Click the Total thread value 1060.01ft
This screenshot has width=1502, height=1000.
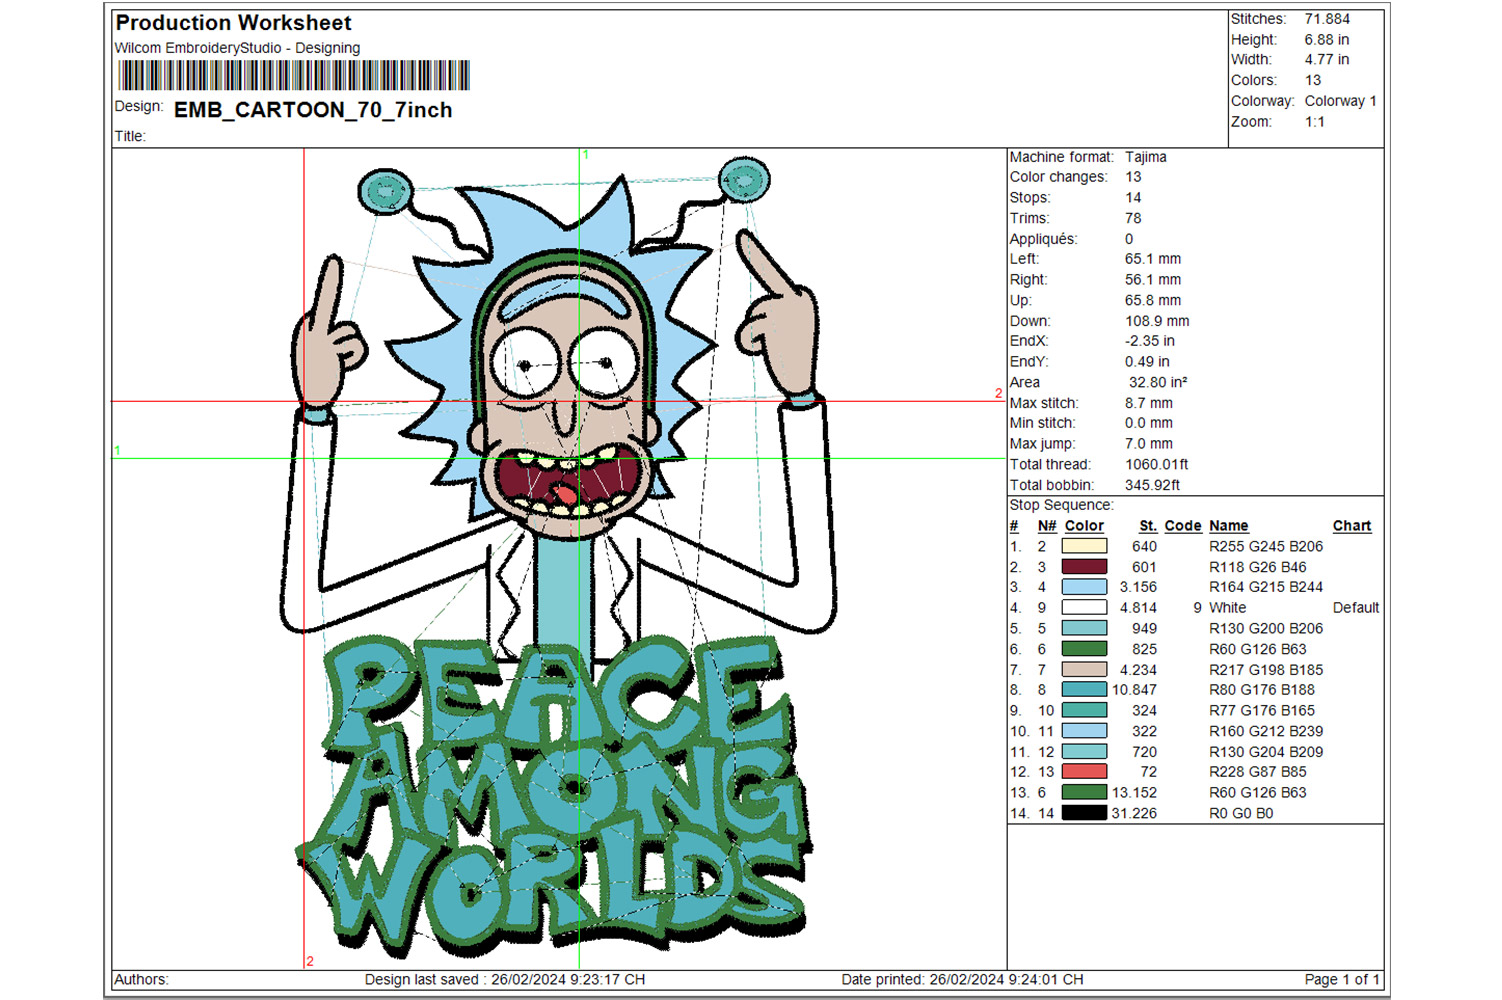[1157, 464]
